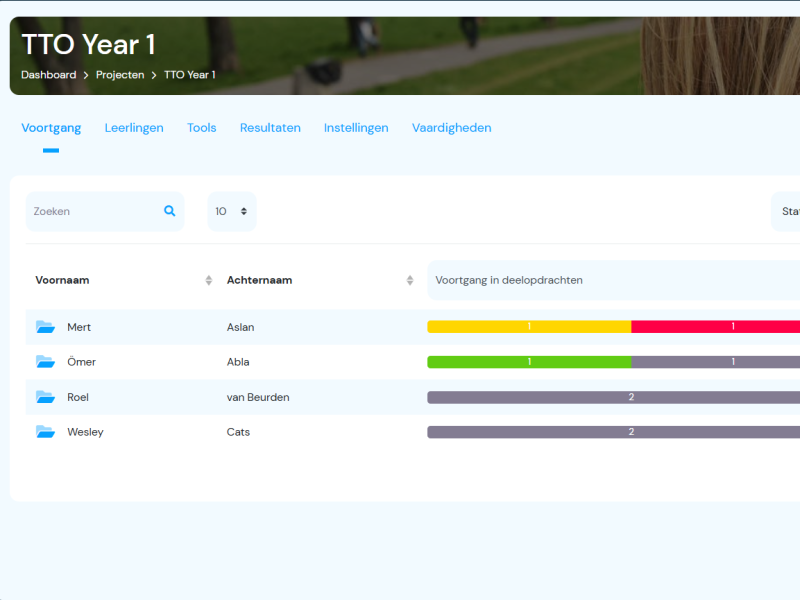This screenshot has width=800, height=600.
Task: Click Roel's grey progress bar
Action: click(613, 397)
